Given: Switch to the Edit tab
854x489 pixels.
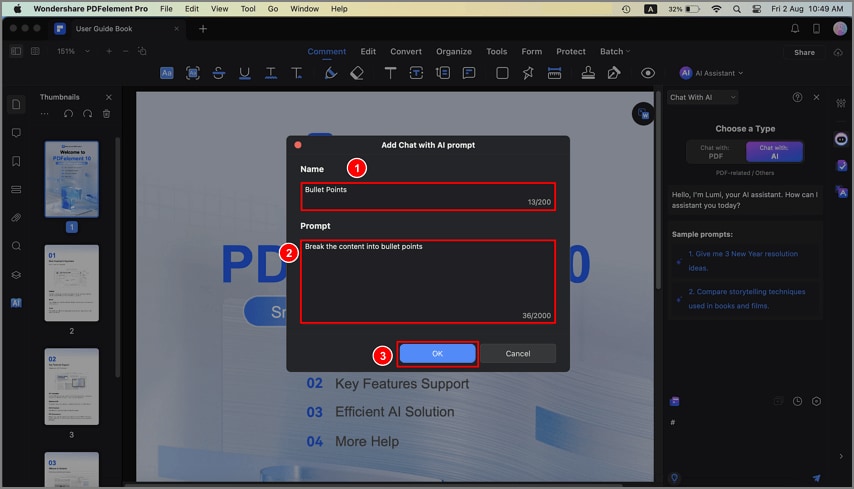Looking at the screenshot, I should pos(368,51).
